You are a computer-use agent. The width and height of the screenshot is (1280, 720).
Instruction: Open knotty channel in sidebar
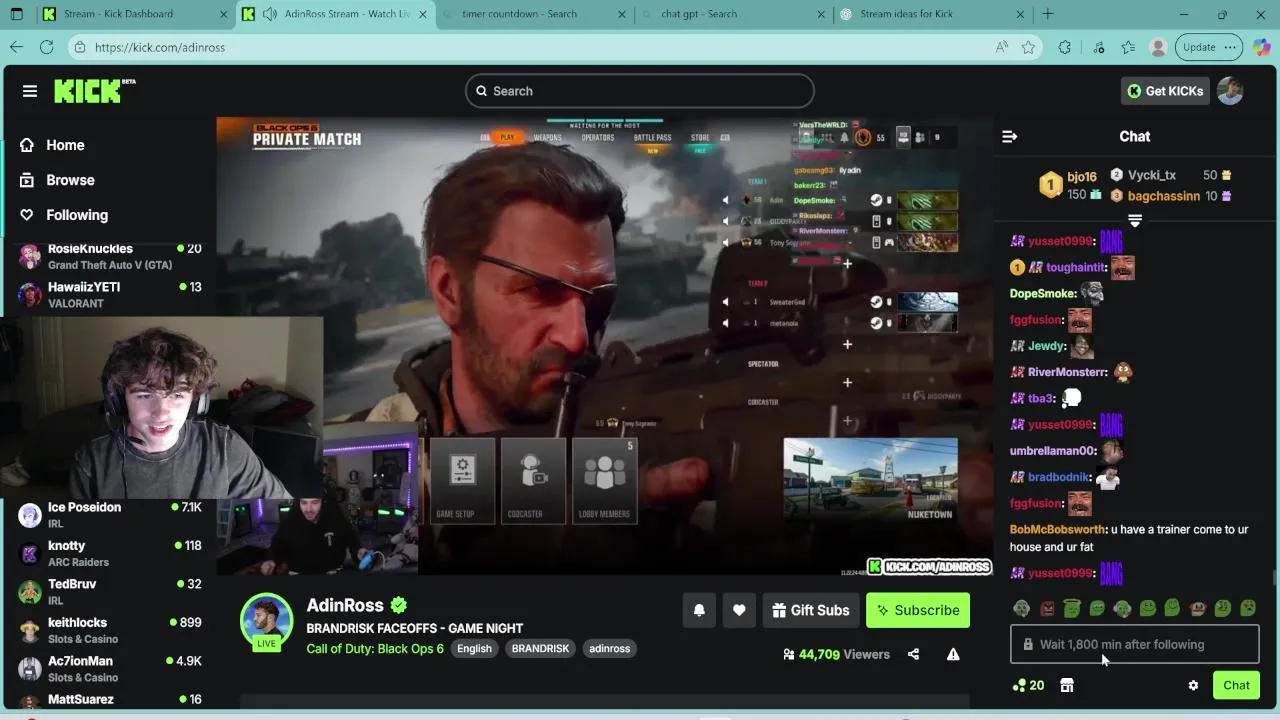pos(110,554)
